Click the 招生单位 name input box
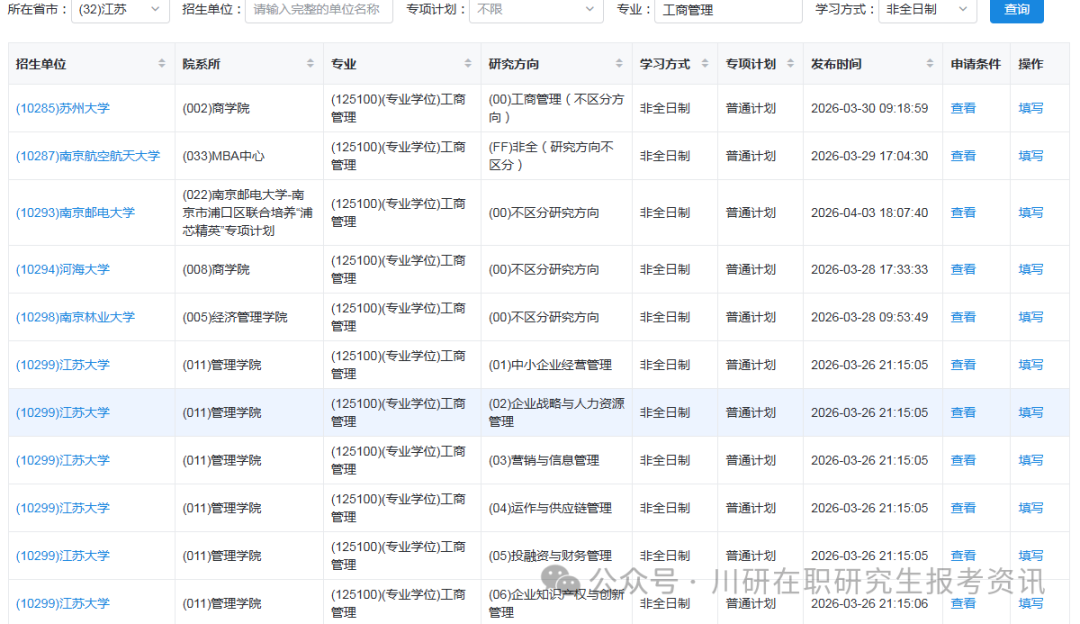This screenshot has width=1080, height=624. point(318,12)
